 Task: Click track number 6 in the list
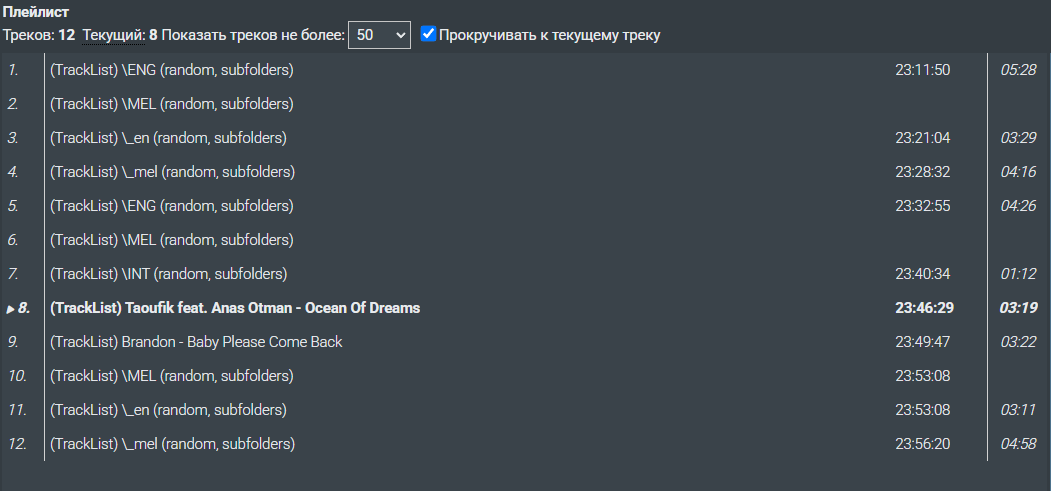click(13, 240)
